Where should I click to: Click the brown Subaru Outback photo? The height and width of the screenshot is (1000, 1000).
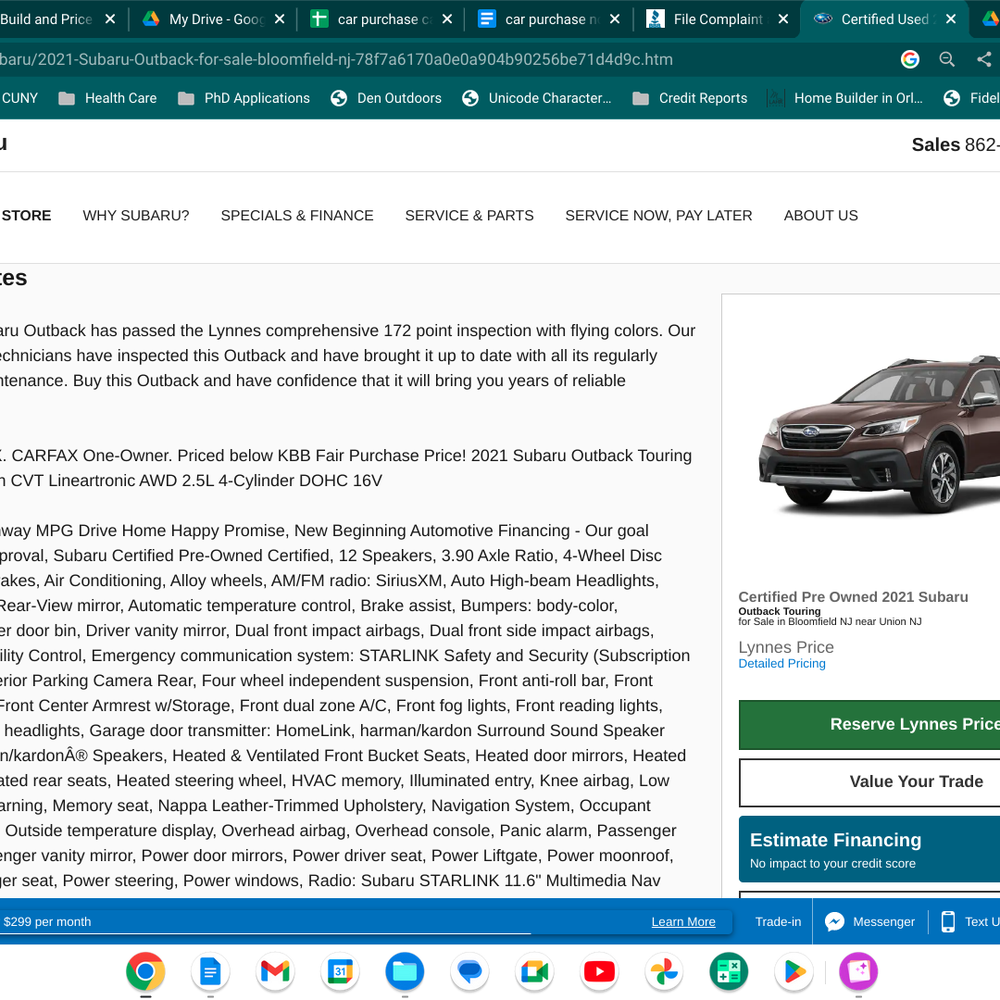[x=879, y=435]
